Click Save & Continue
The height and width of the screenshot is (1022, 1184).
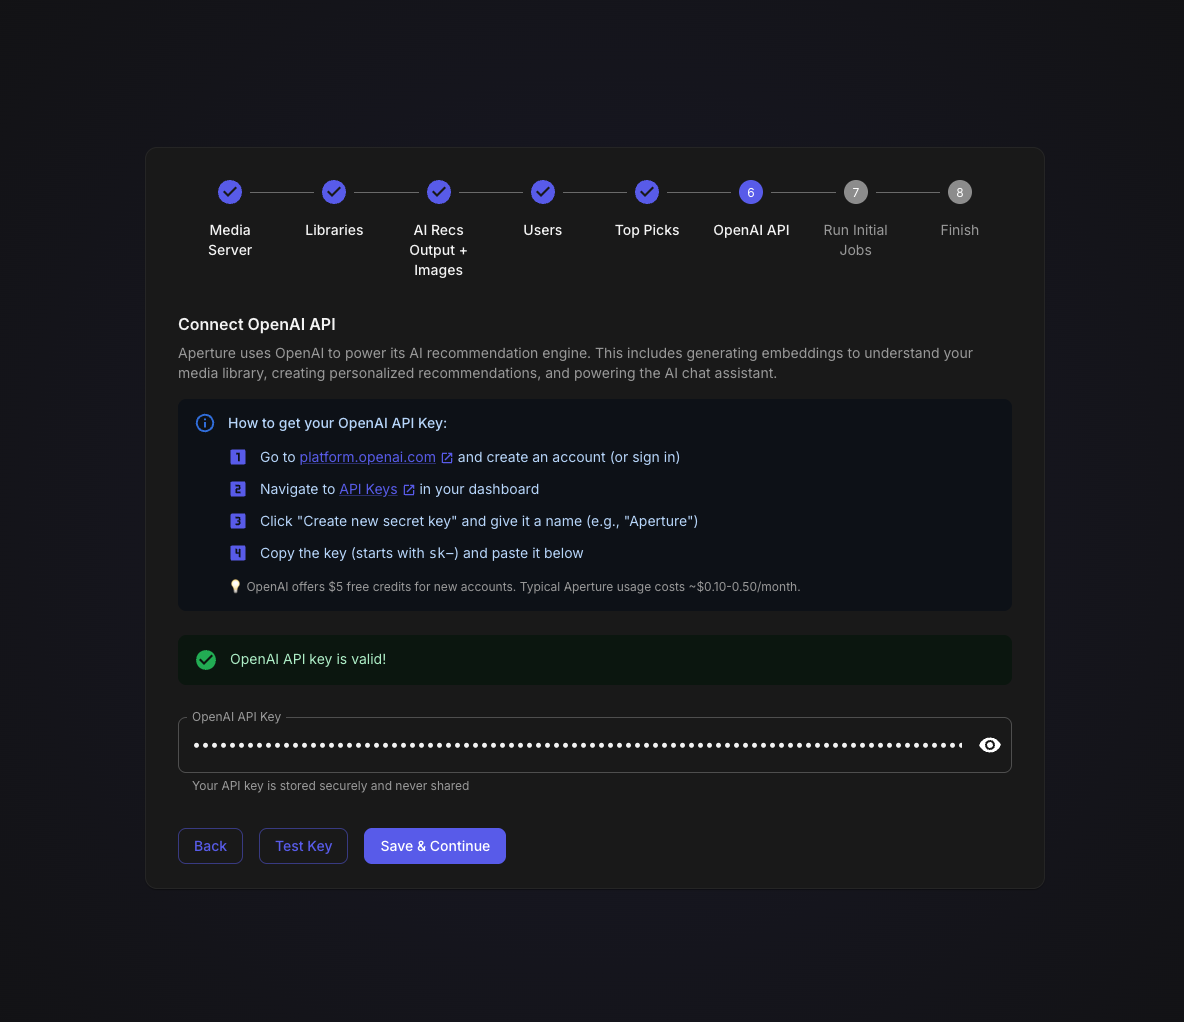(x=435, y=846)
